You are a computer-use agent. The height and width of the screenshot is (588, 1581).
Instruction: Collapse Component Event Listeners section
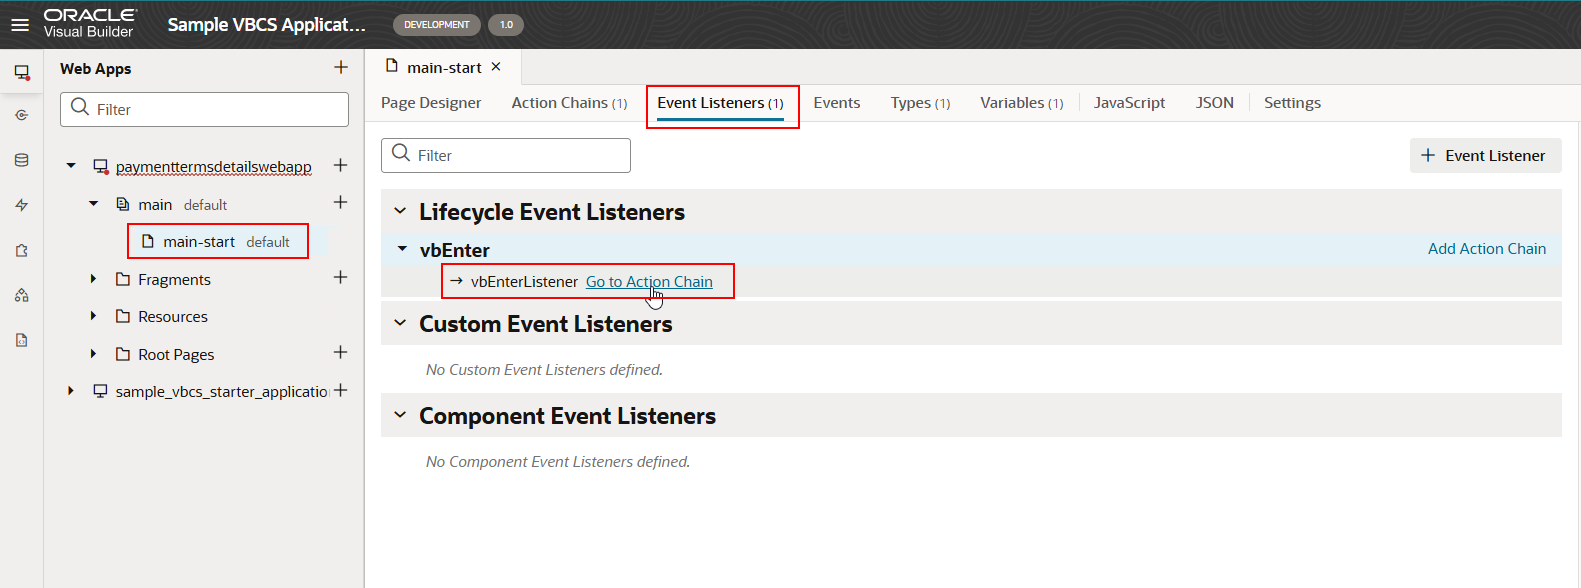(x=400, y=415)
